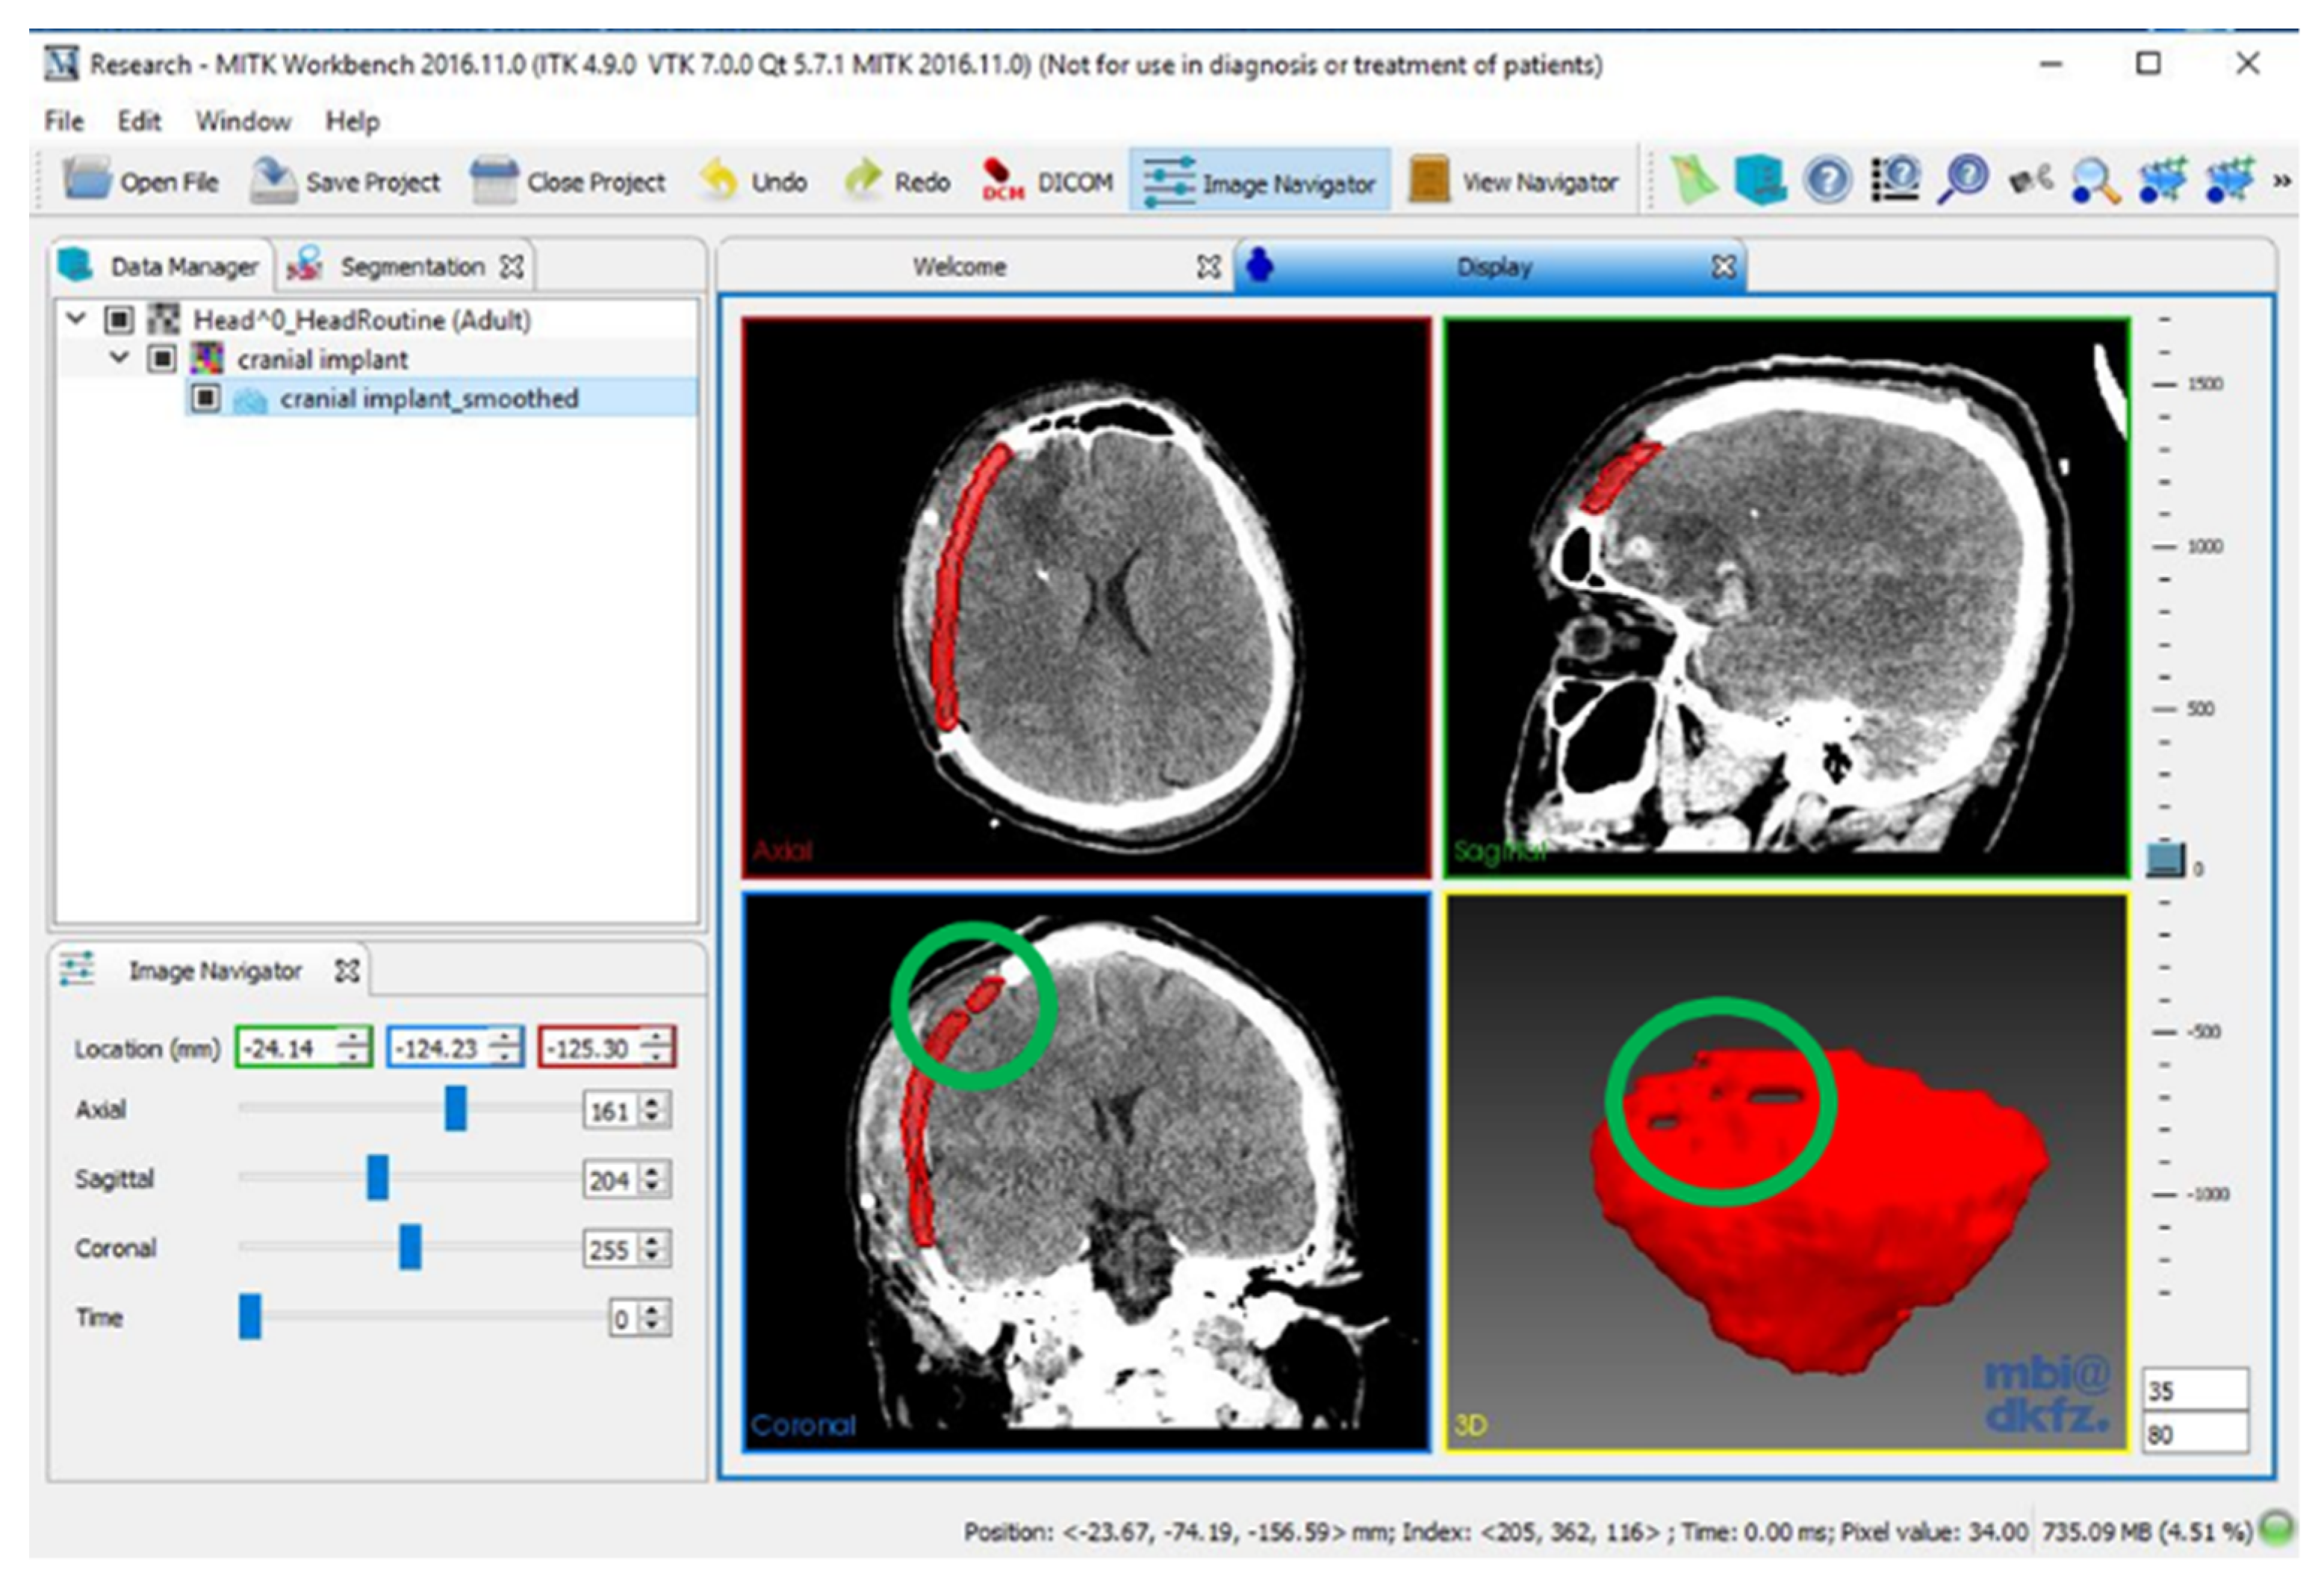
Task: Click the Save Project button
Action: [x=345, y=182]
